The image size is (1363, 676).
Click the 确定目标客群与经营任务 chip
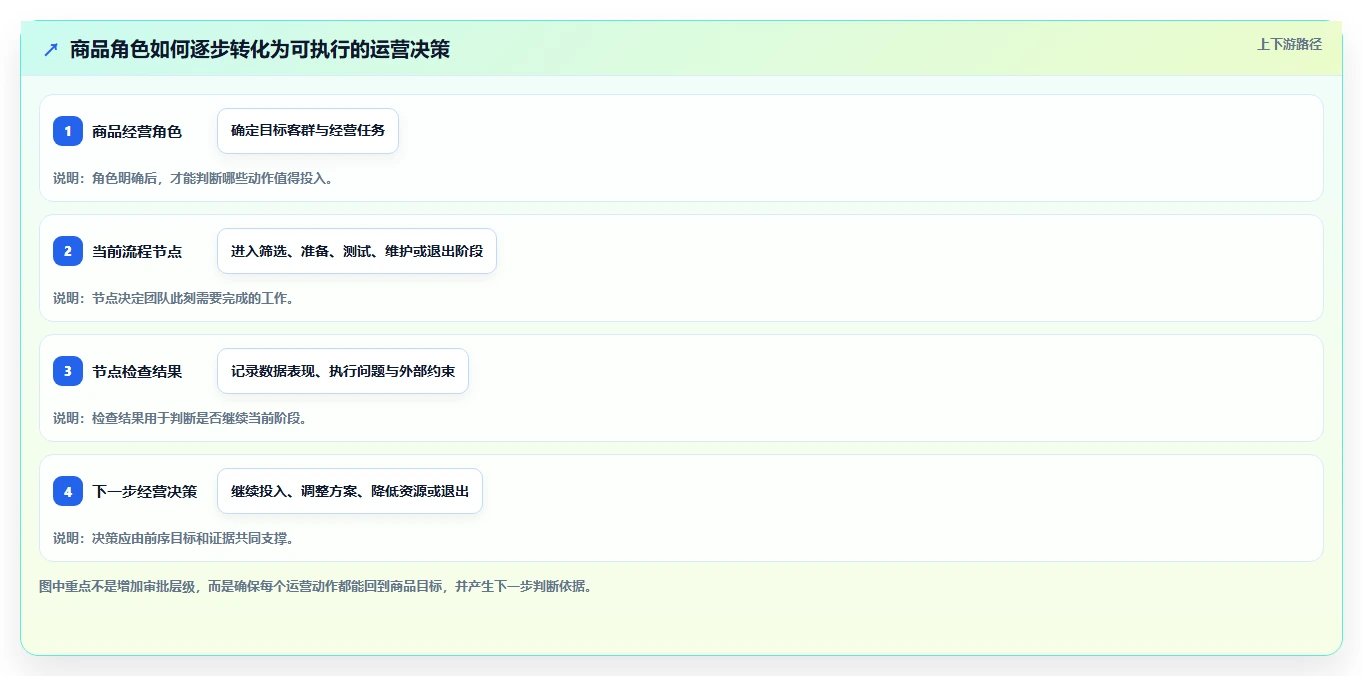tap(308, 131)
